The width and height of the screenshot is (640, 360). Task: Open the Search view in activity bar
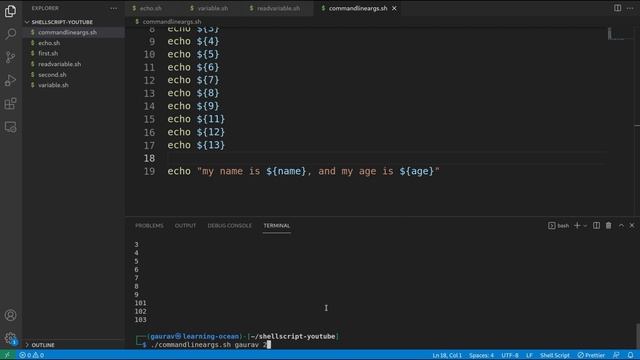tap(11, 34)
